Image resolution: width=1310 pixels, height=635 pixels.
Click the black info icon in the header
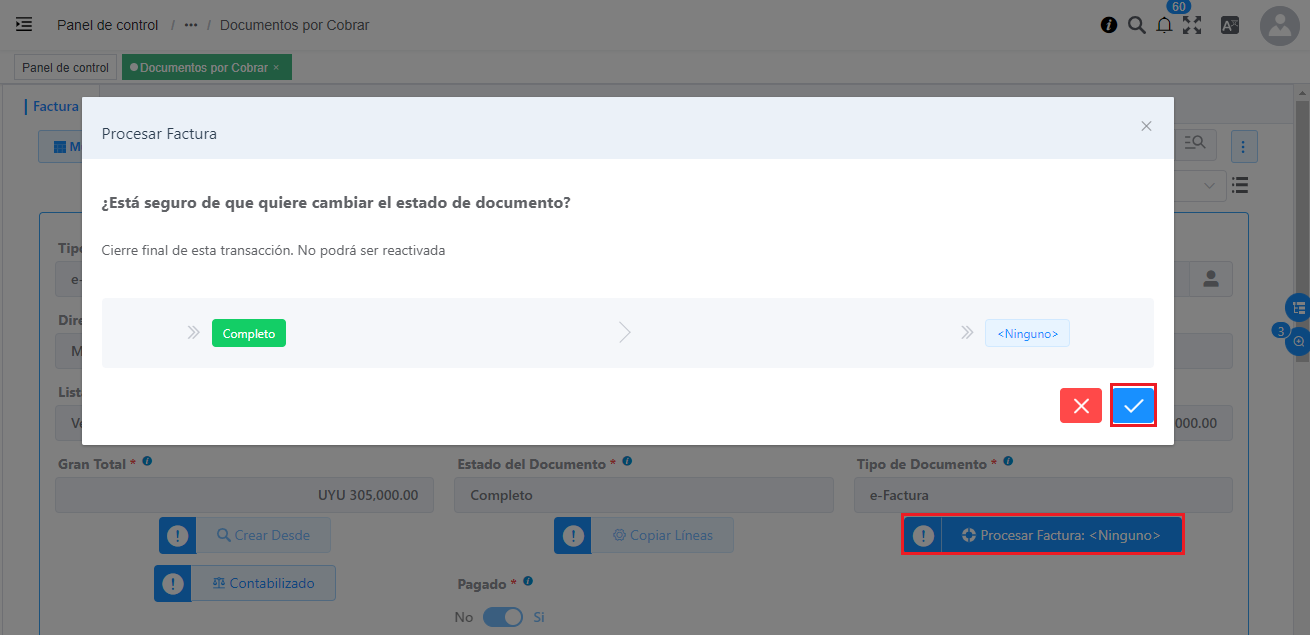click(x=1108, y=25)
